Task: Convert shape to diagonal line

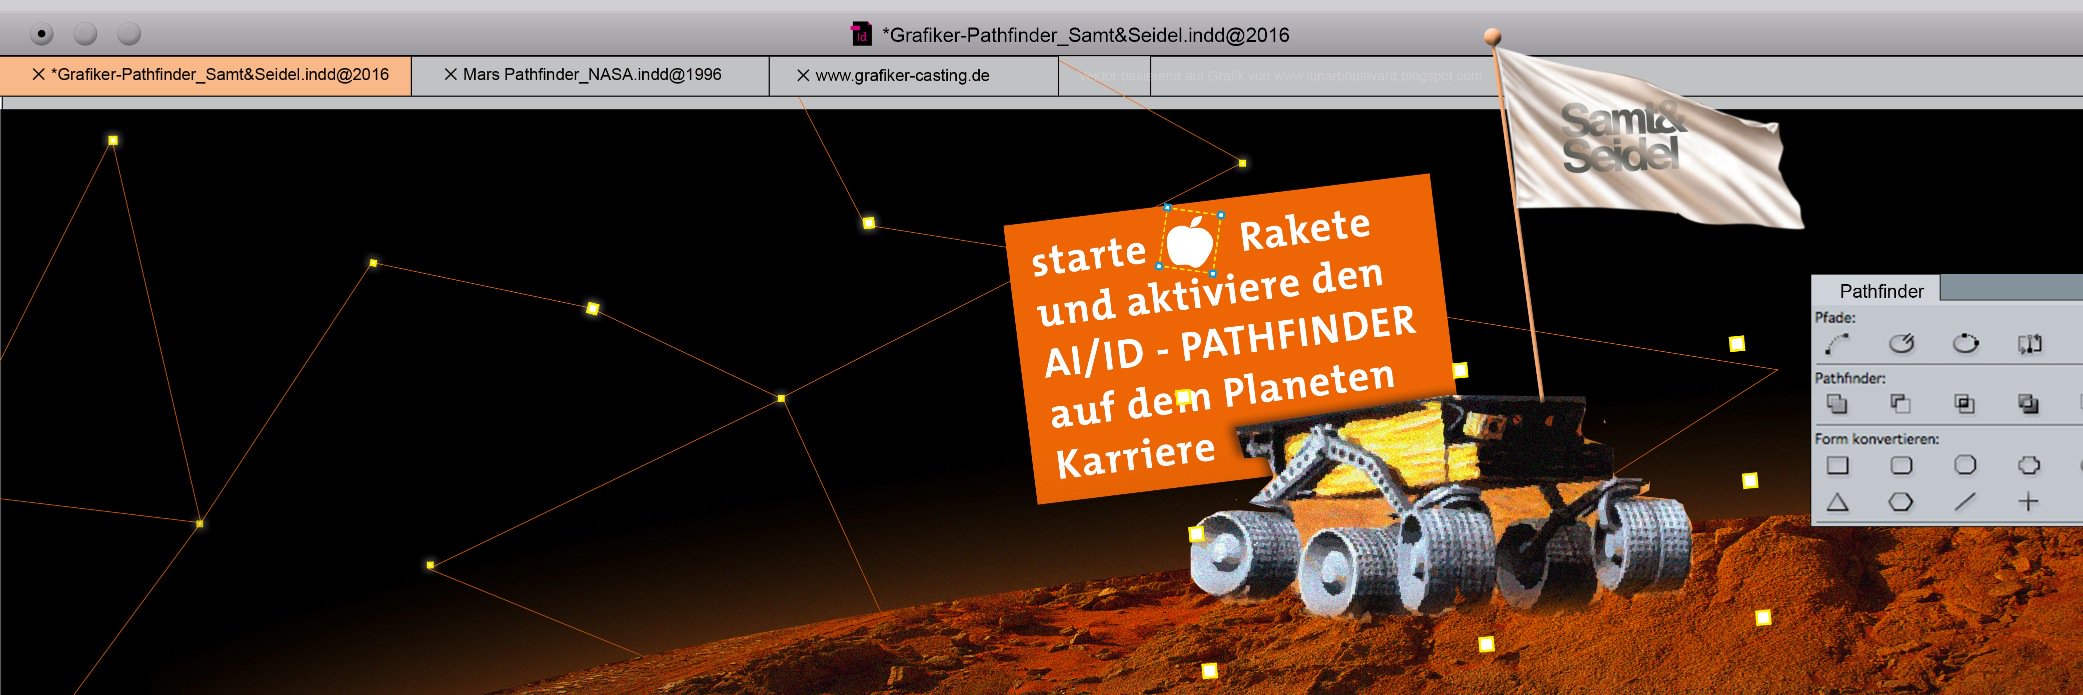Action: pyautogui.click(x=1965, y=502)
